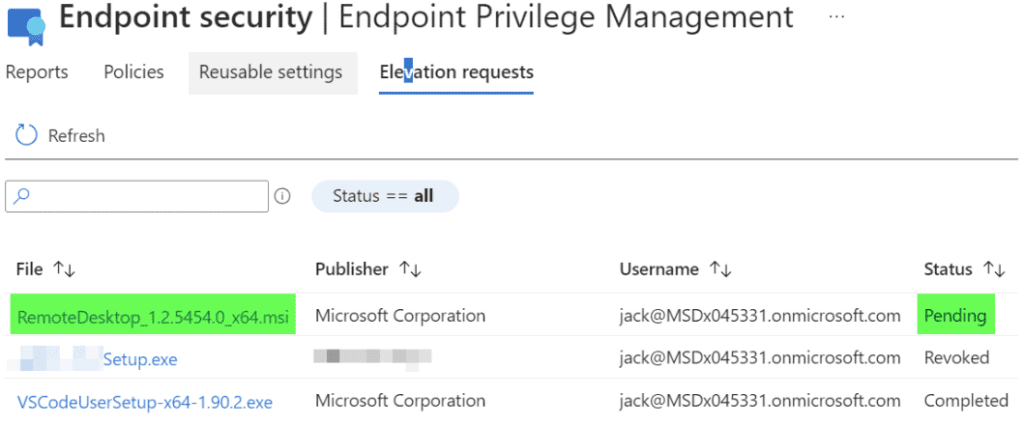The width and height of the screenshot is (1024, 424).
Task: Open the search info tooltip icon
Action: coord(282,197)
